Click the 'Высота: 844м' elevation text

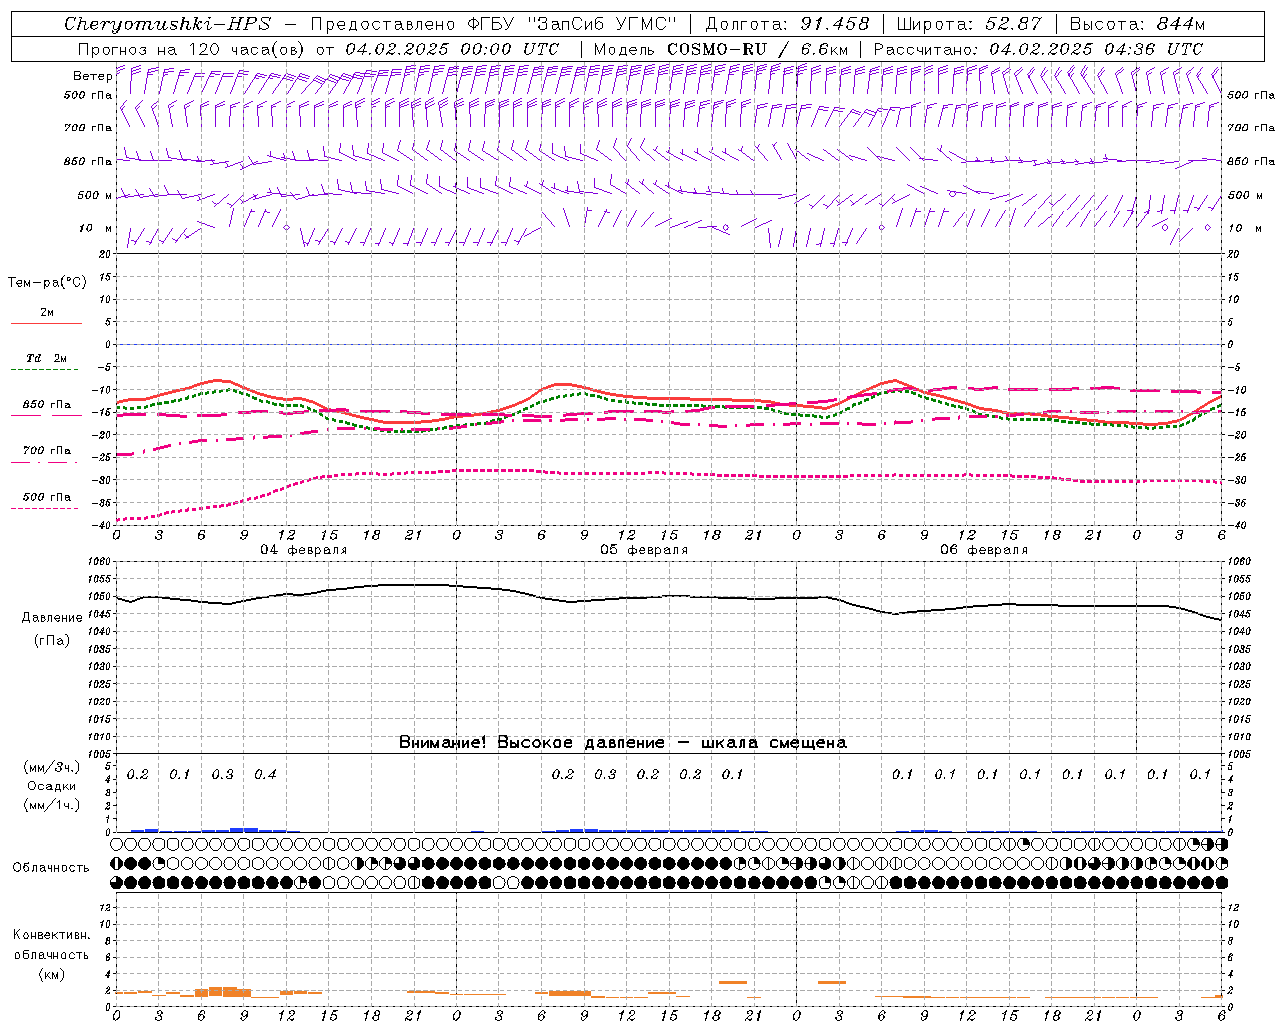pyautogui.click(x=1137, y=24)
